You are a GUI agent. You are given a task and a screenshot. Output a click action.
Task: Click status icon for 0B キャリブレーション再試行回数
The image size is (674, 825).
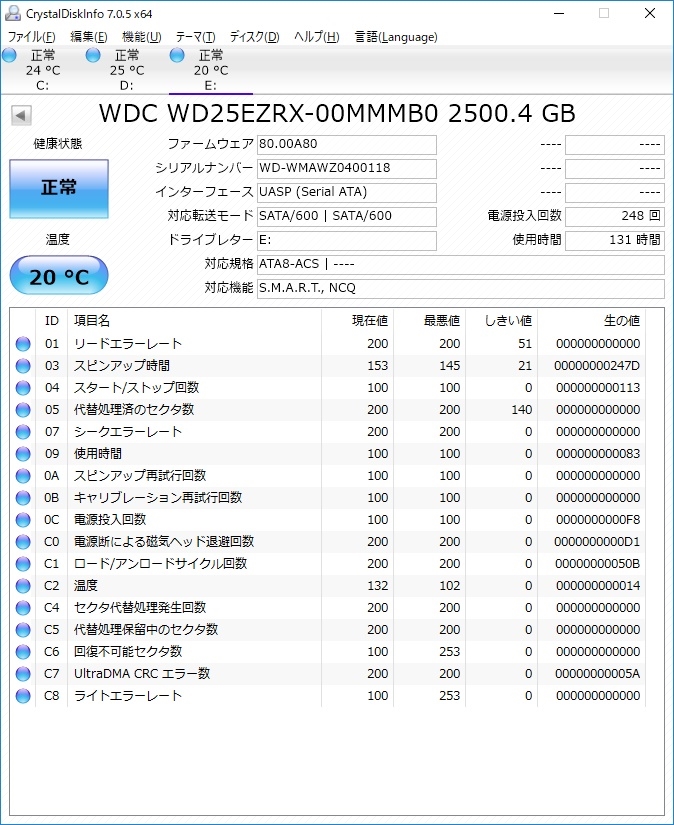coord(23,498)
